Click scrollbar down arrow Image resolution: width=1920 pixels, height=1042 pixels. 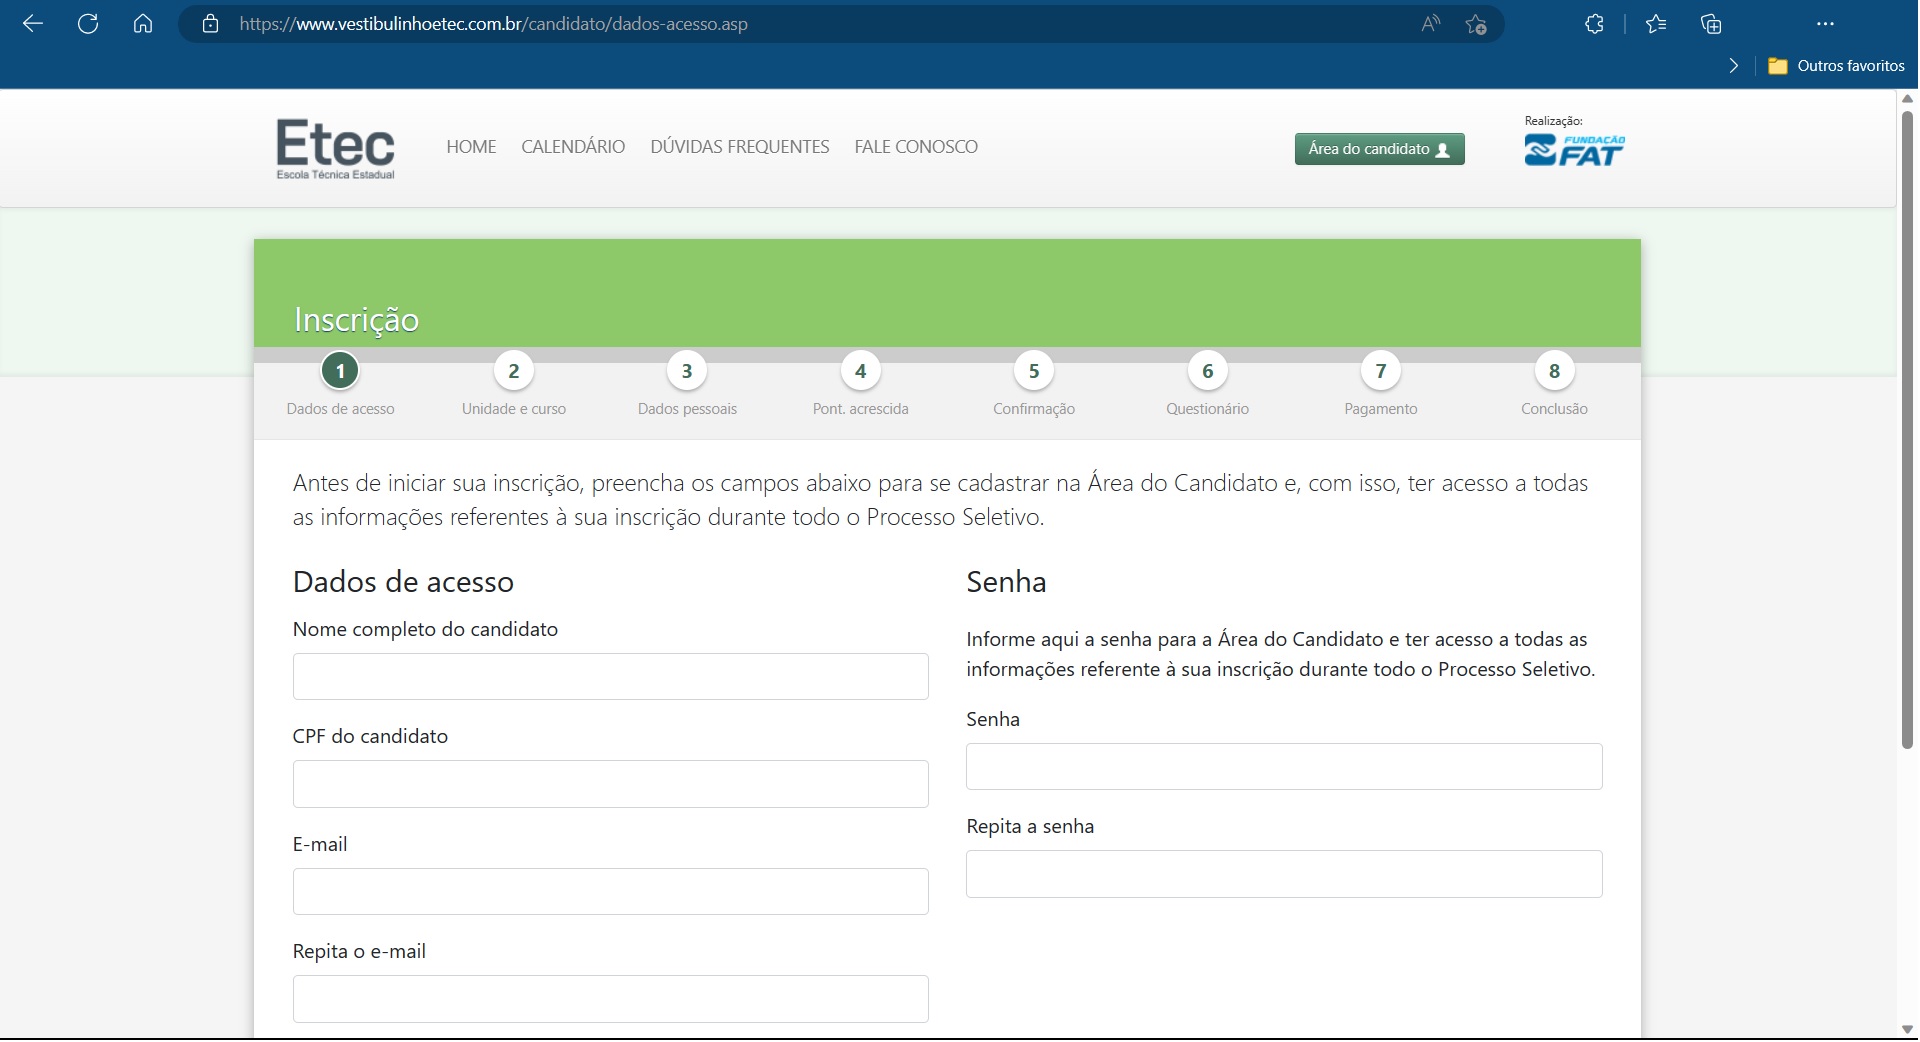coord(1907,1030)
